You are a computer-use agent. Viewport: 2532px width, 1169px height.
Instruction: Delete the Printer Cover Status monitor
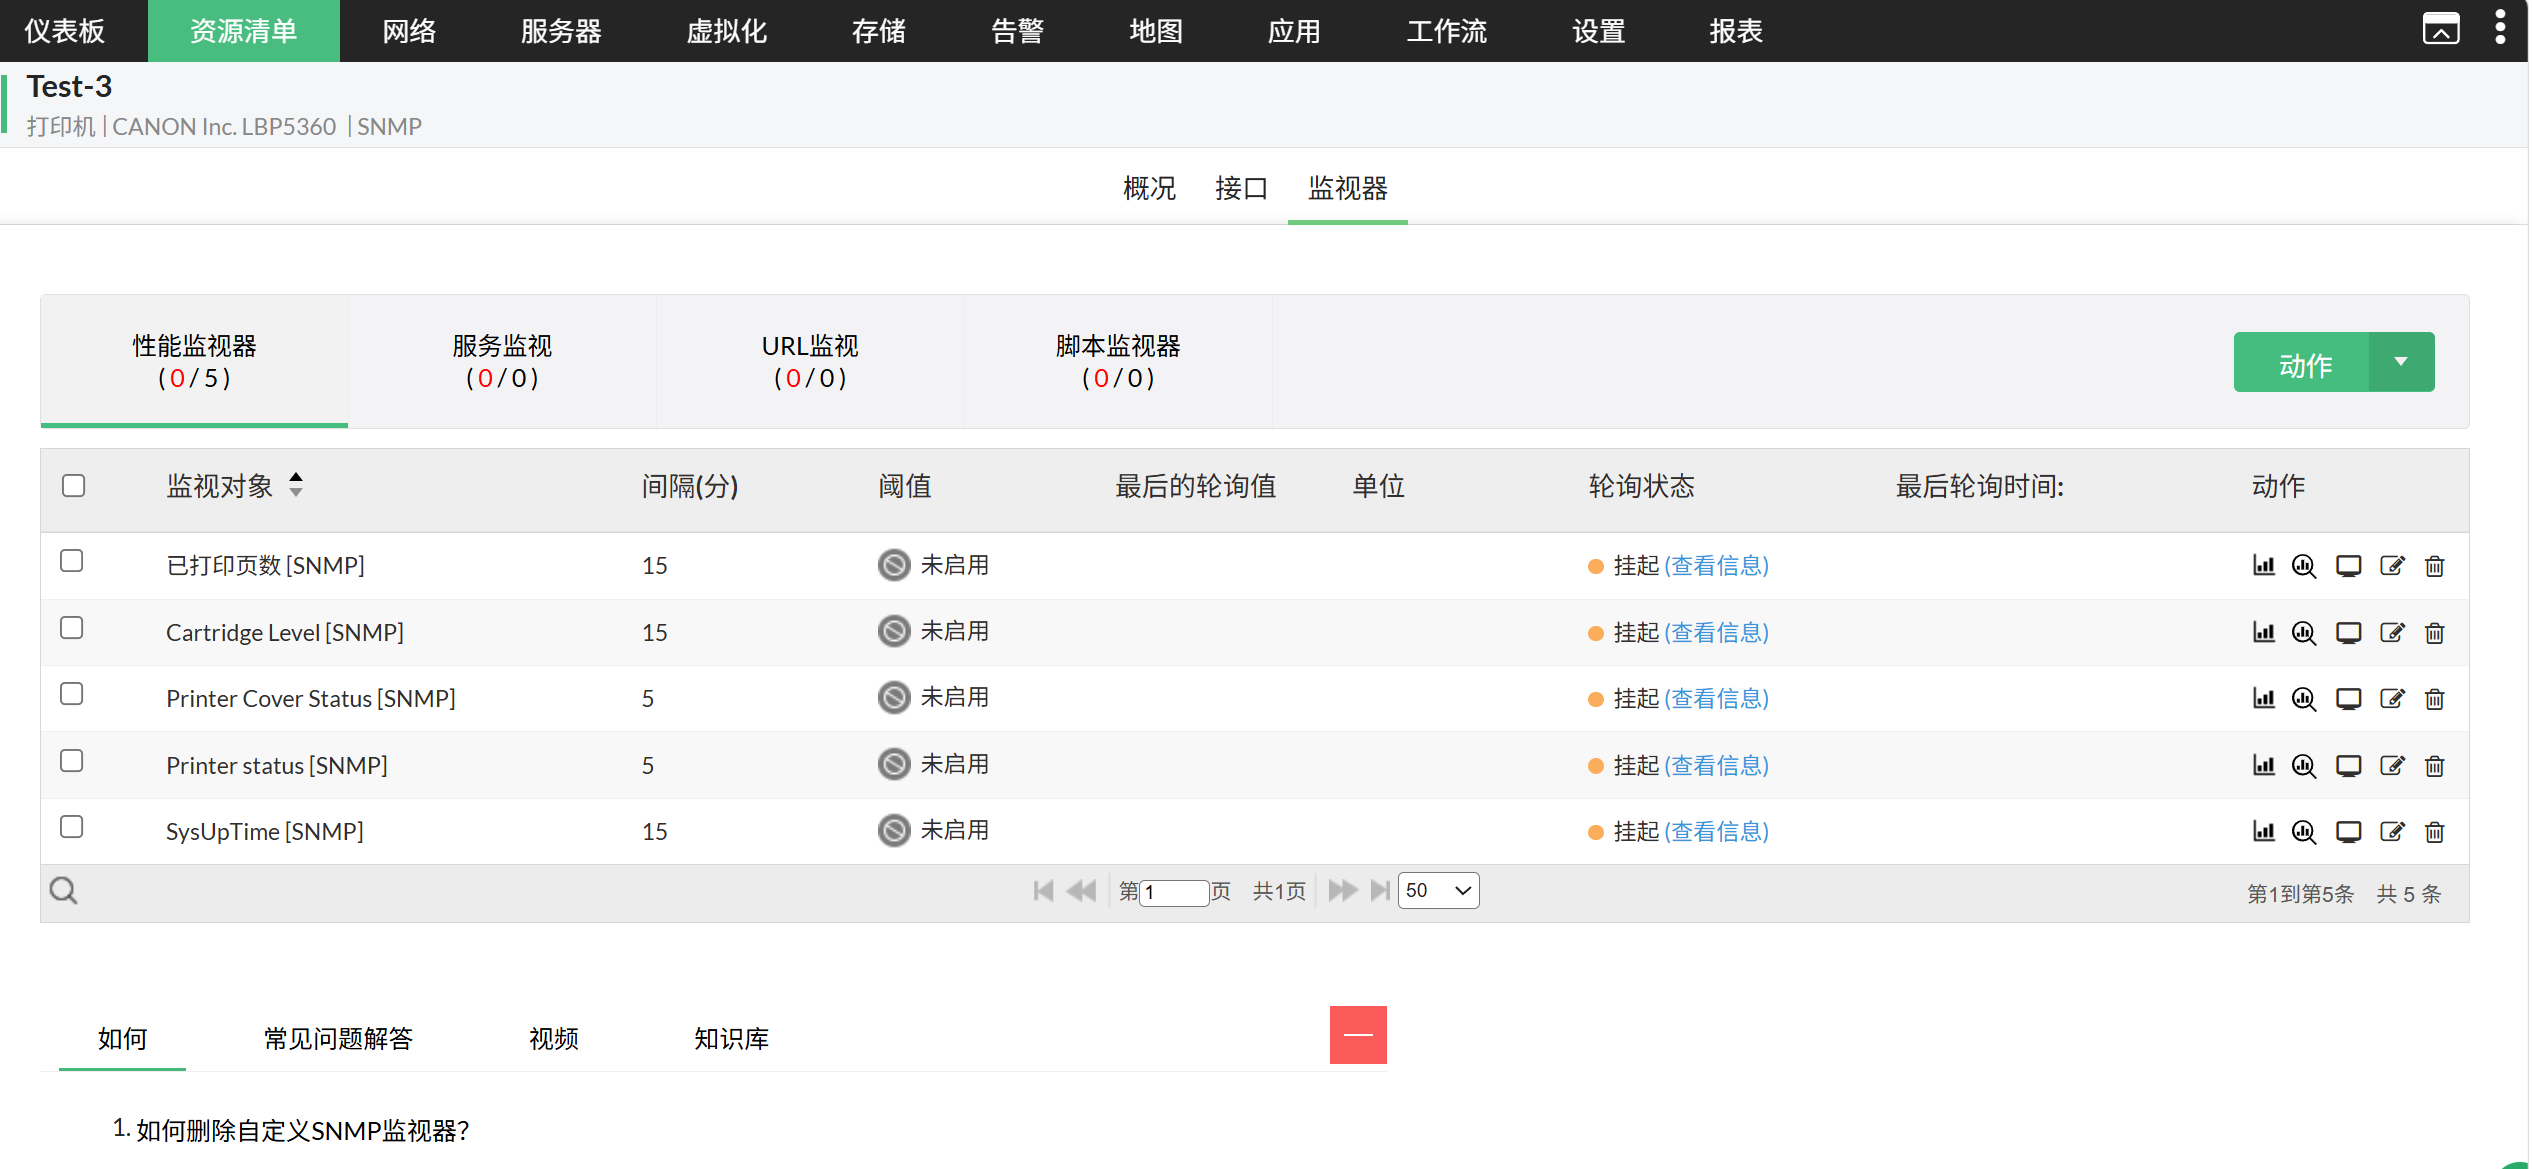coord(2434,698)
